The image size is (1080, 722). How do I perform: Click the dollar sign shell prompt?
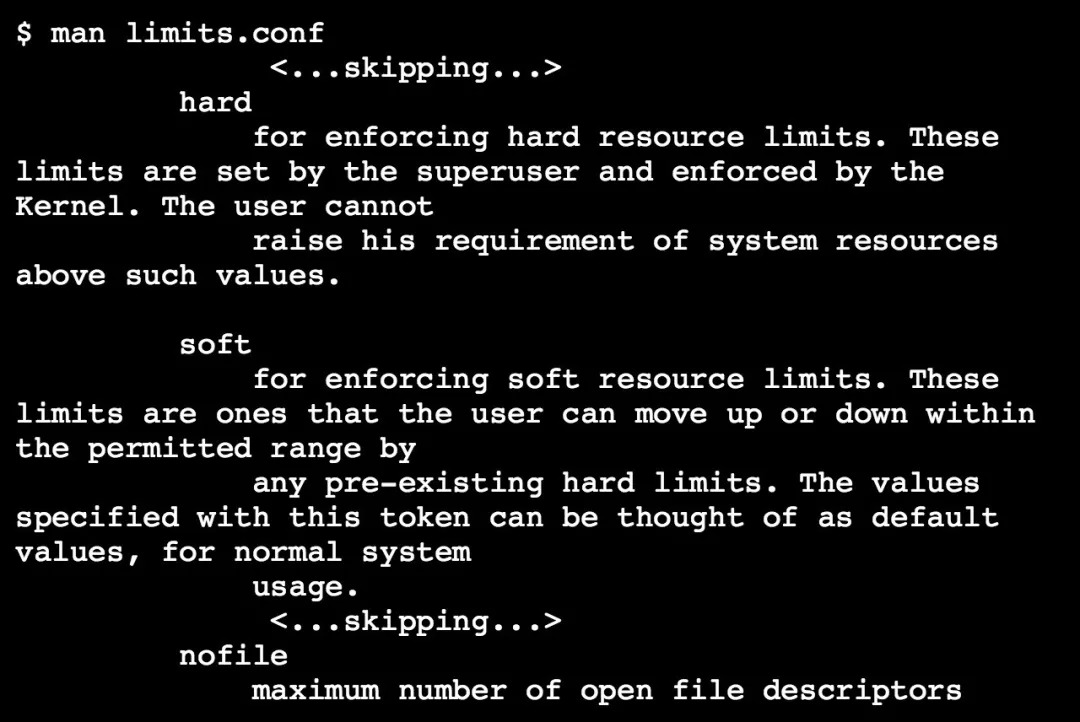pos(24,33)
